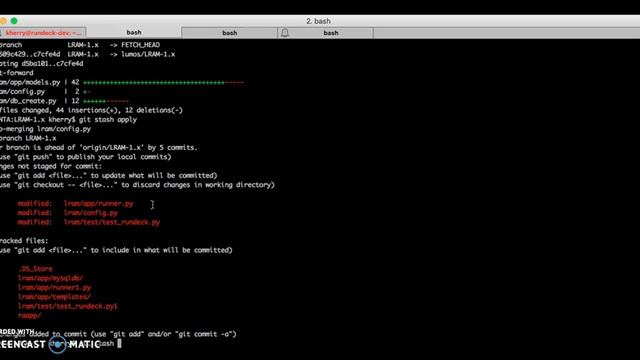
Task: Click the bell notification icon in the bash tab
Action: [285, 33]
